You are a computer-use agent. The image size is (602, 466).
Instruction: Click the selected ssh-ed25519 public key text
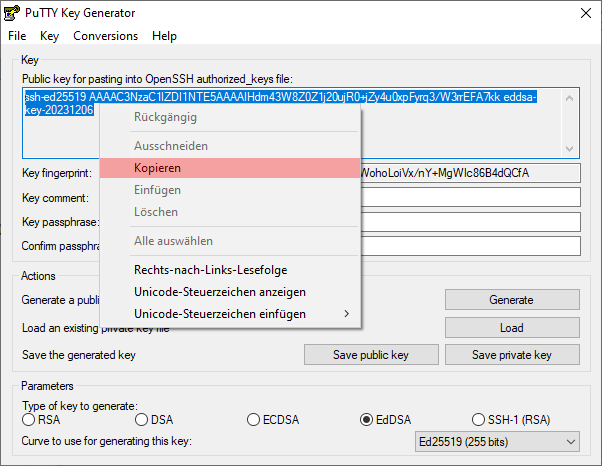click(280, 97)
